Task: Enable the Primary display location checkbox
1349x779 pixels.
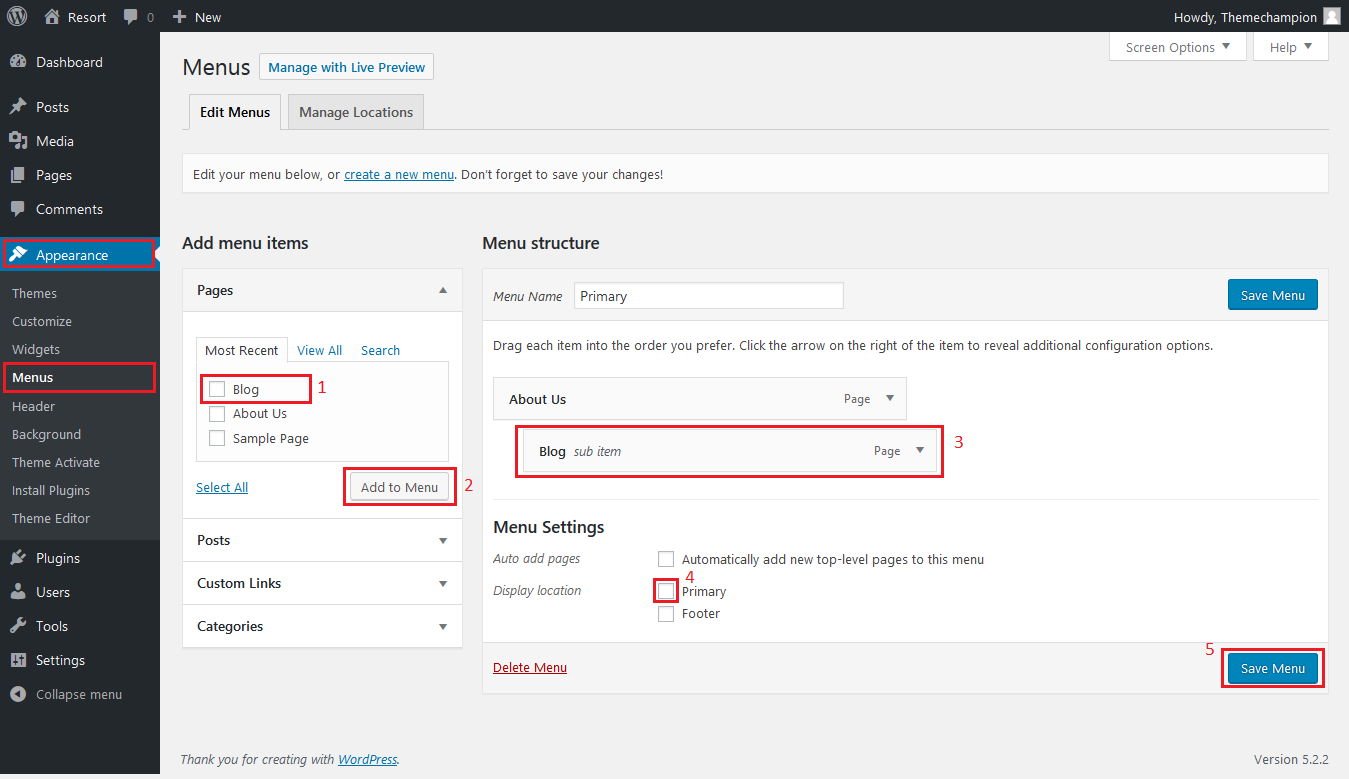Action: 666,591
